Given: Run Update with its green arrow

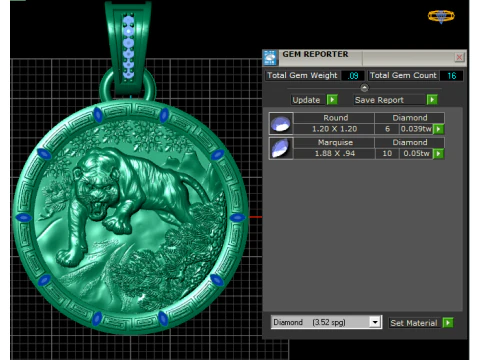Looking at the screenshot, I should pos(332,100).
